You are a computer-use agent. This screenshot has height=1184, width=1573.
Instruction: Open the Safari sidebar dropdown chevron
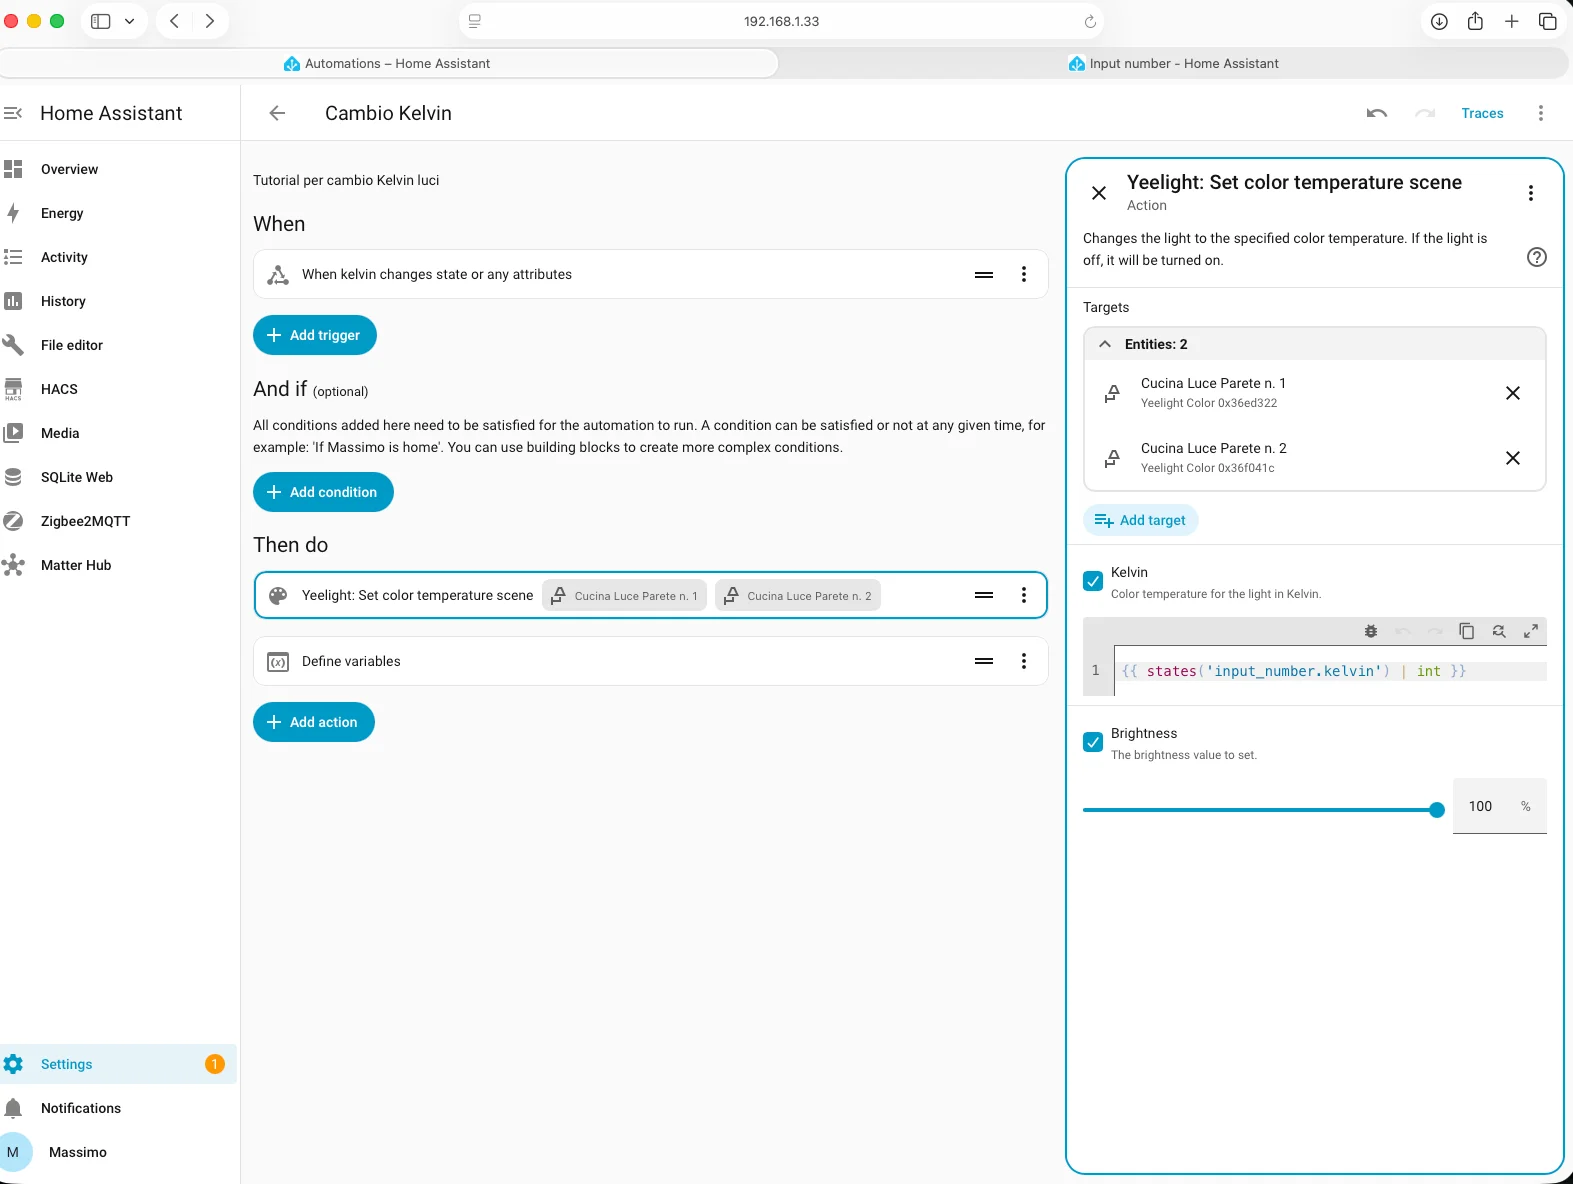click(129, 21)
